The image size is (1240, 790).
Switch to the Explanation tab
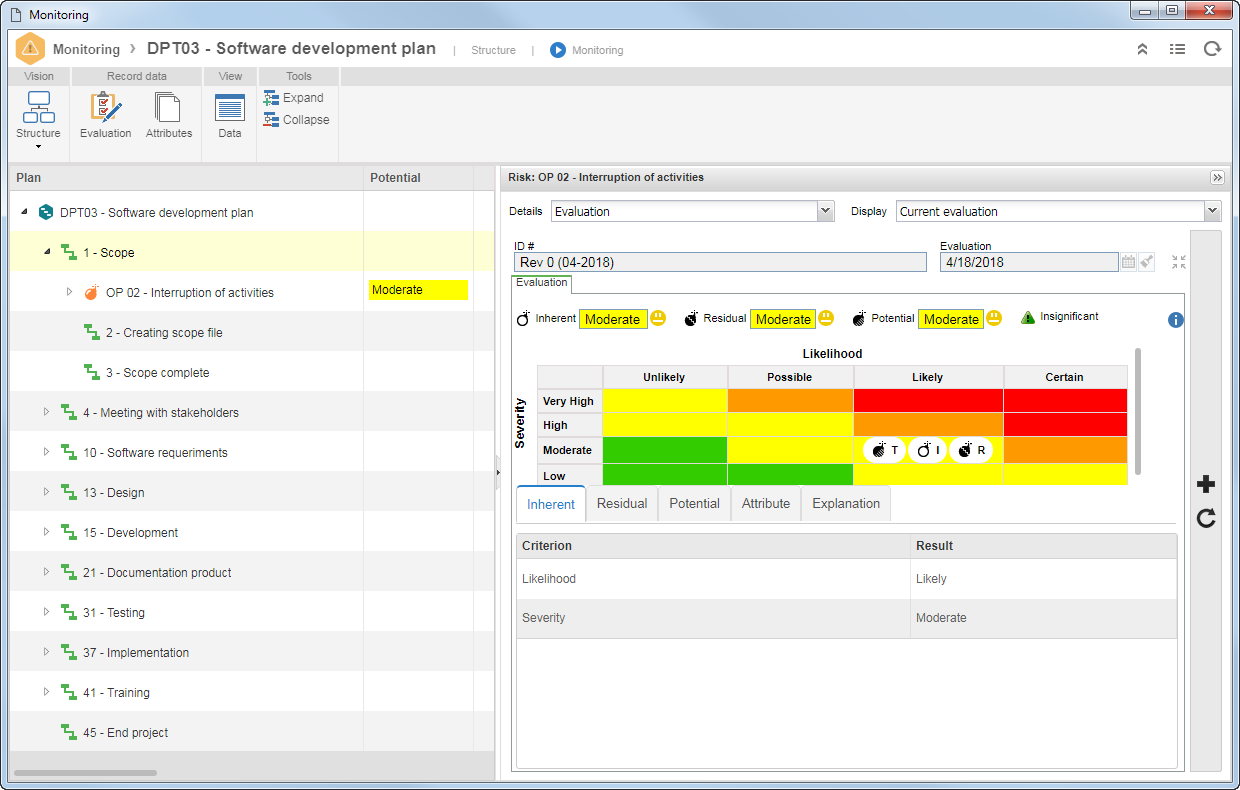[x=846, y=504]
